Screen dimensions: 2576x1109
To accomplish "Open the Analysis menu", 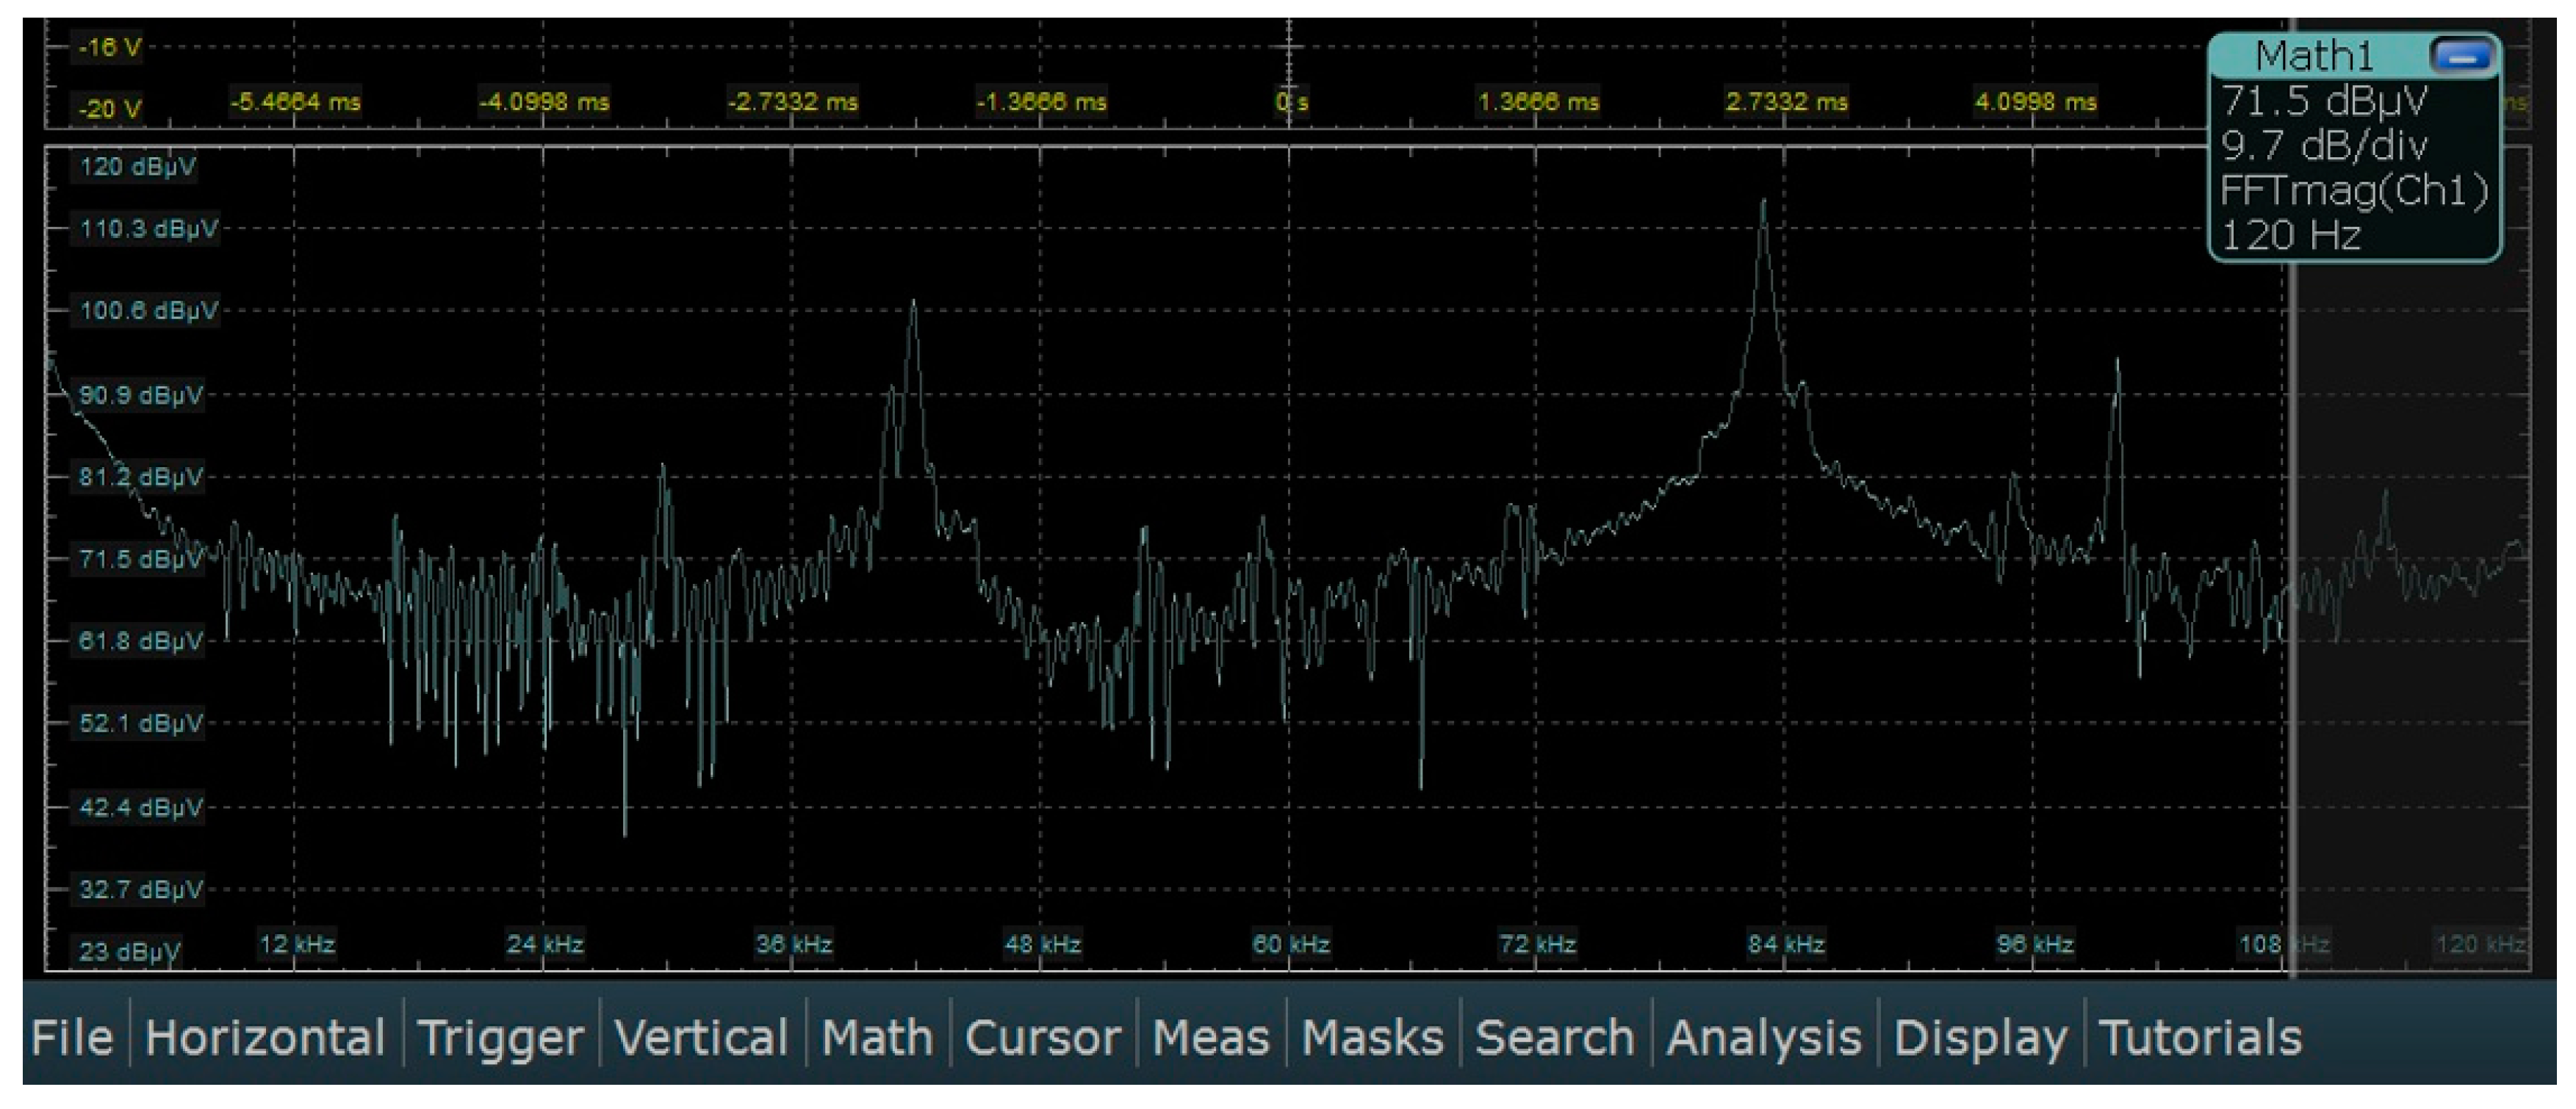I will (1764, 1036).
